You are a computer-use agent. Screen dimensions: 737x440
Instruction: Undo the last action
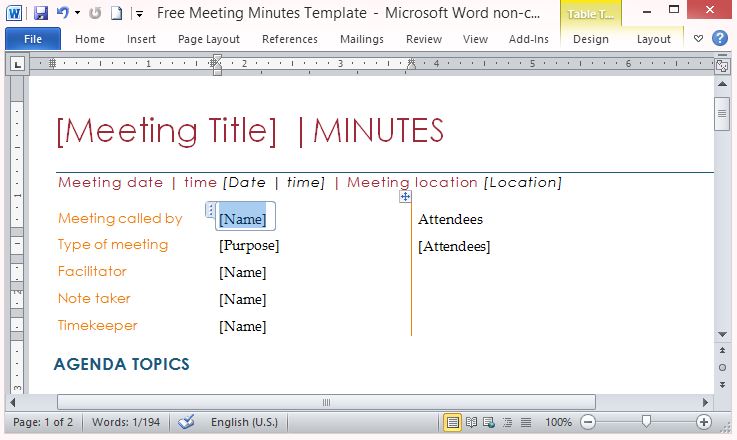63,13
